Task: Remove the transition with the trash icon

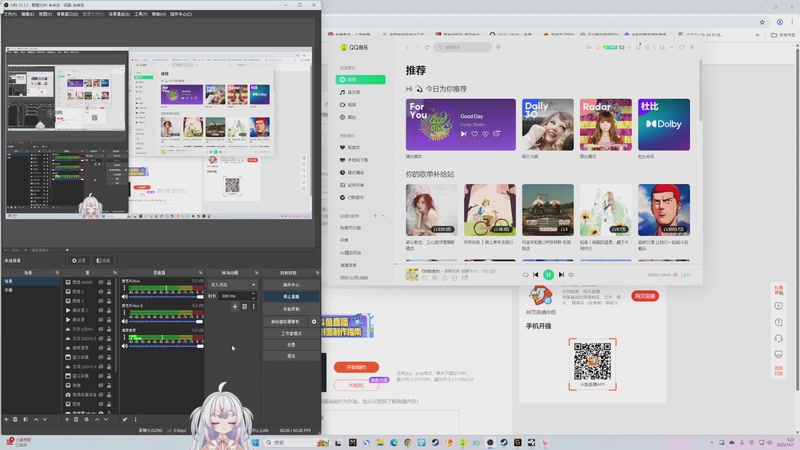Action: tap(244, 307)
